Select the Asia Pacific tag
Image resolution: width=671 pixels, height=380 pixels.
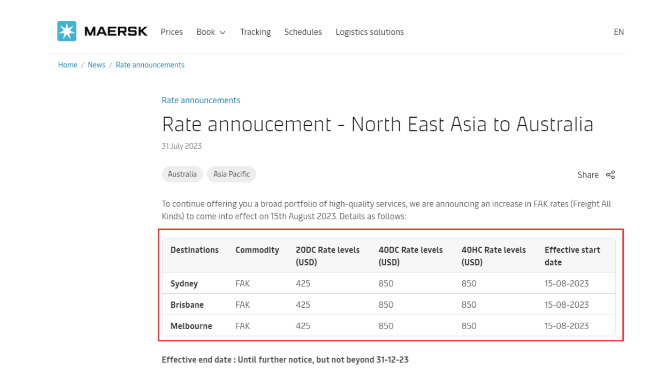pyautogui.click(x=232, y=174)
